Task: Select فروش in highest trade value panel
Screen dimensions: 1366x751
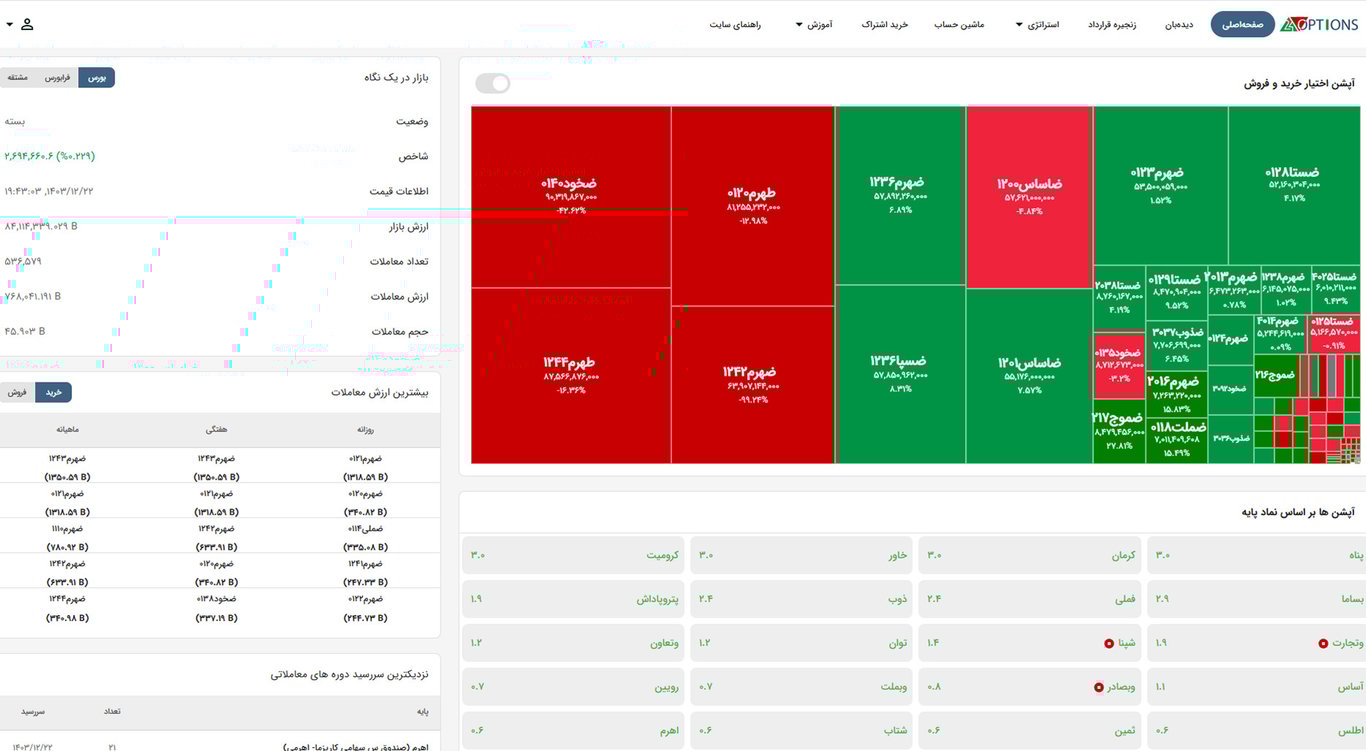Action: tap(17, 393)
